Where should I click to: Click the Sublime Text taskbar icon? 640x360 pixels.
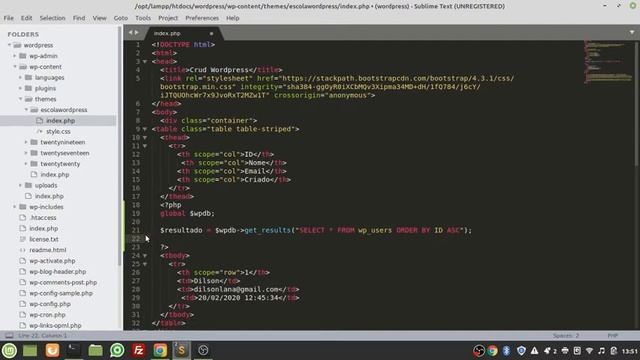[182, 350]
